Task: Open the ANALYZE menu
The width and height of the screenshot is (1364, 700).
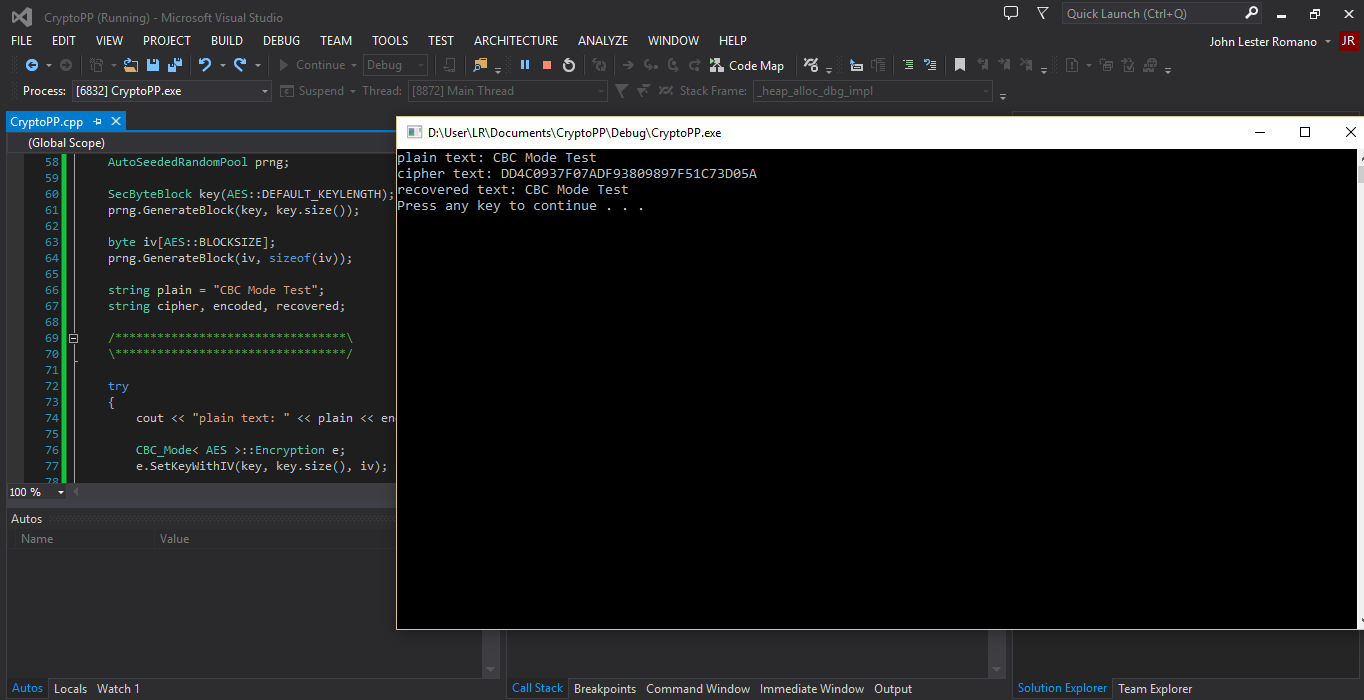Action: 603,41
